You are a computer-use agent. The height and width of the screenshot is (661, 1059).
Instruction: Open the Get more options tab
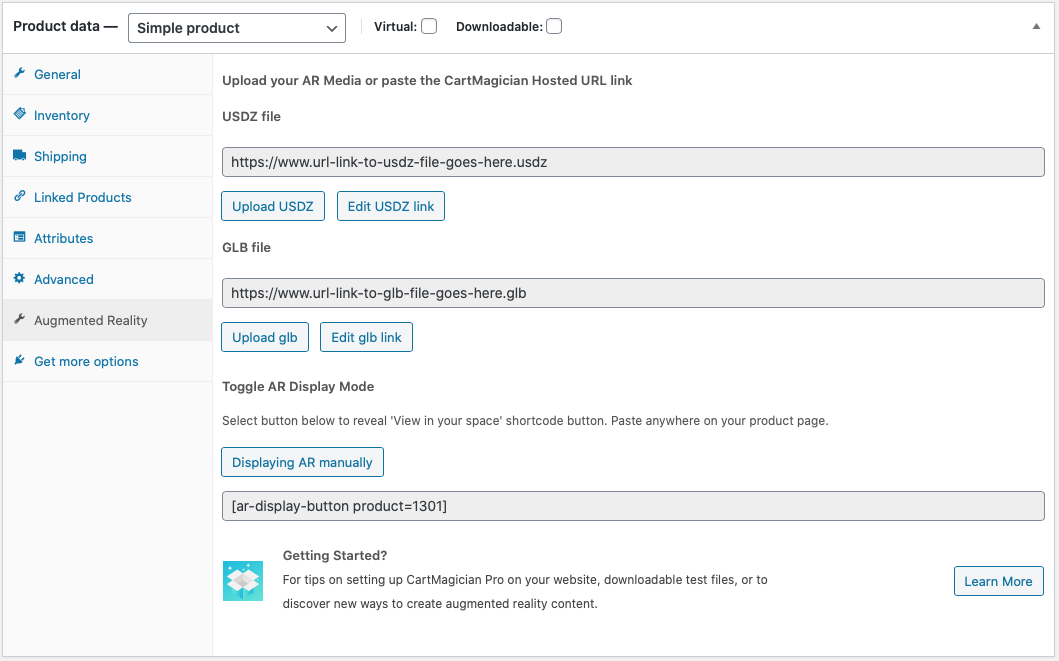pyautogui.click(x=107, y=361)
